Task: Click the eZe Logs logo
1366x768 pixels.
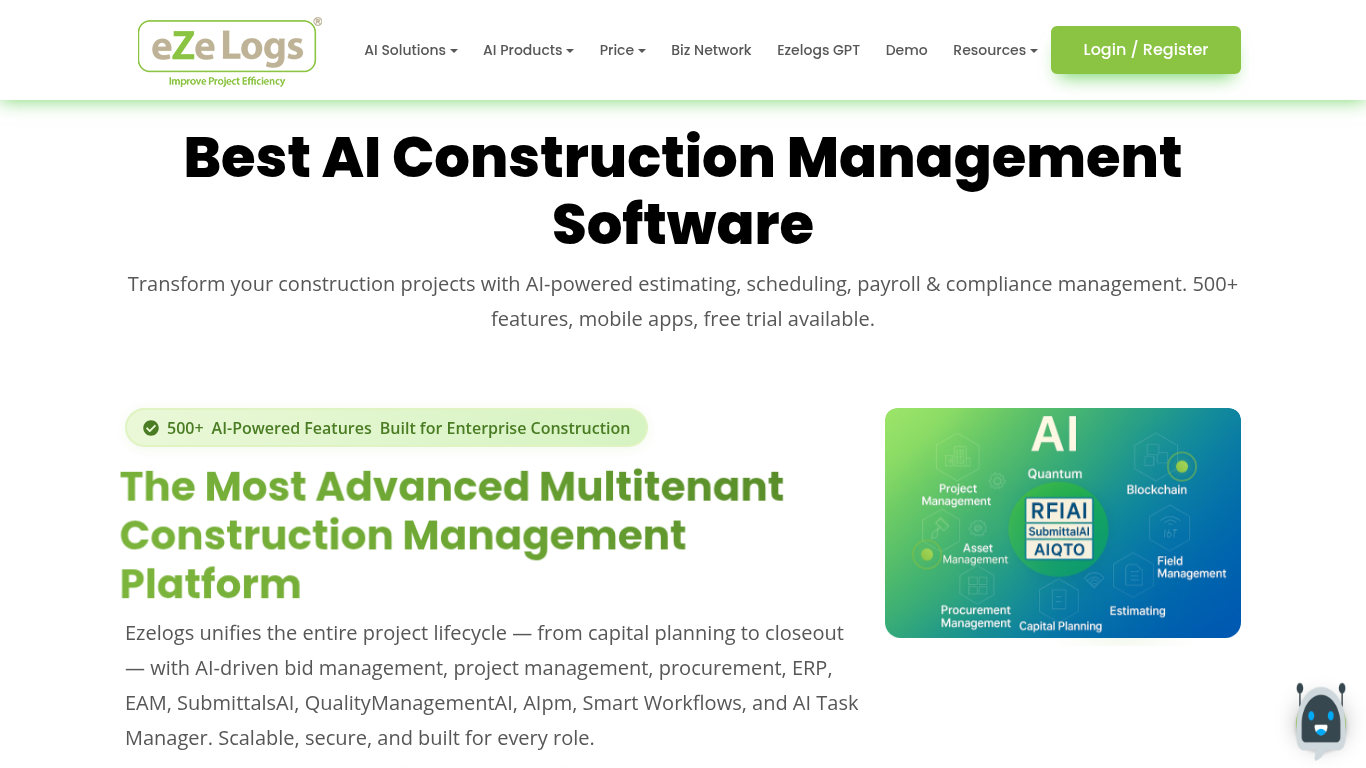Action: [x=228, y=50]
